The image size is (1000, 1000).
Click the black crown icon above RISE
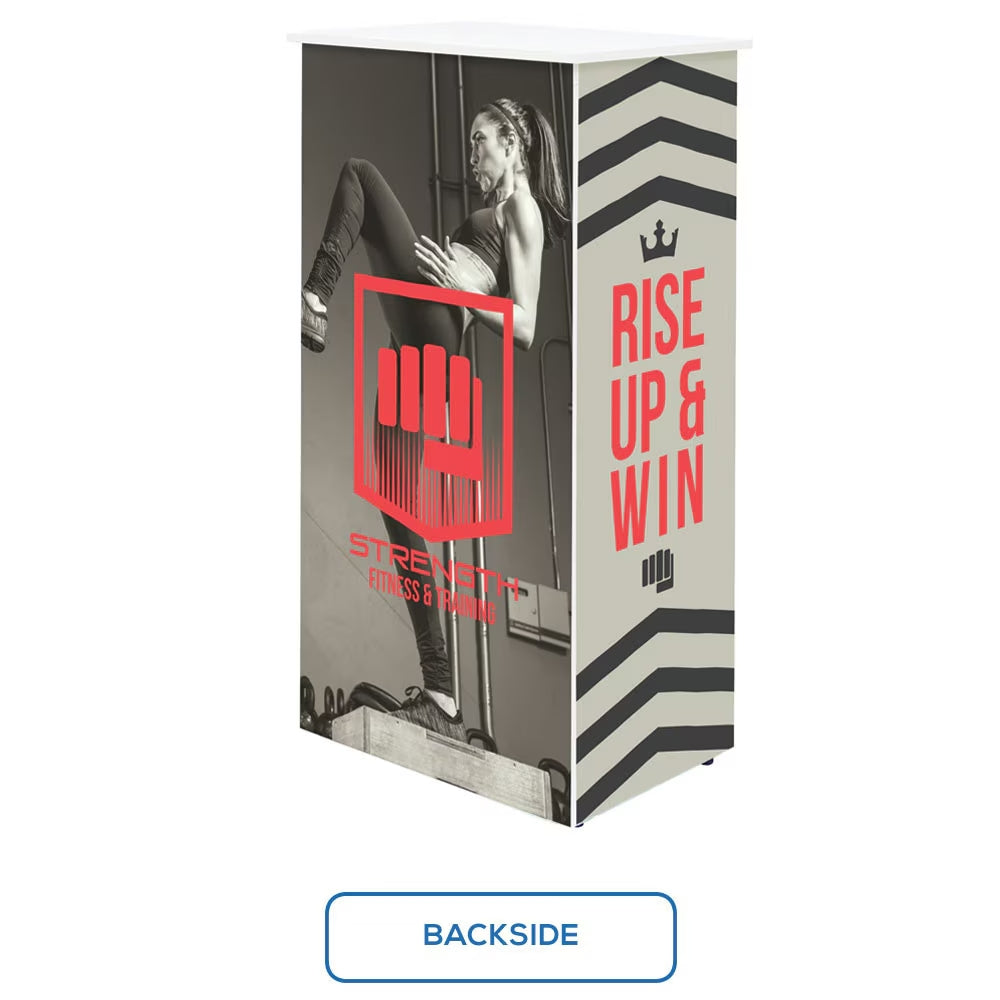coord(659,240)
